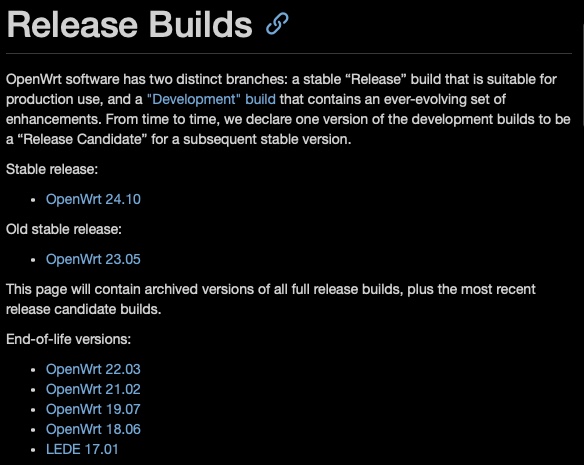Click the bullet before OpenWrt 23.05
584x465 pixels.
point(33,260)
